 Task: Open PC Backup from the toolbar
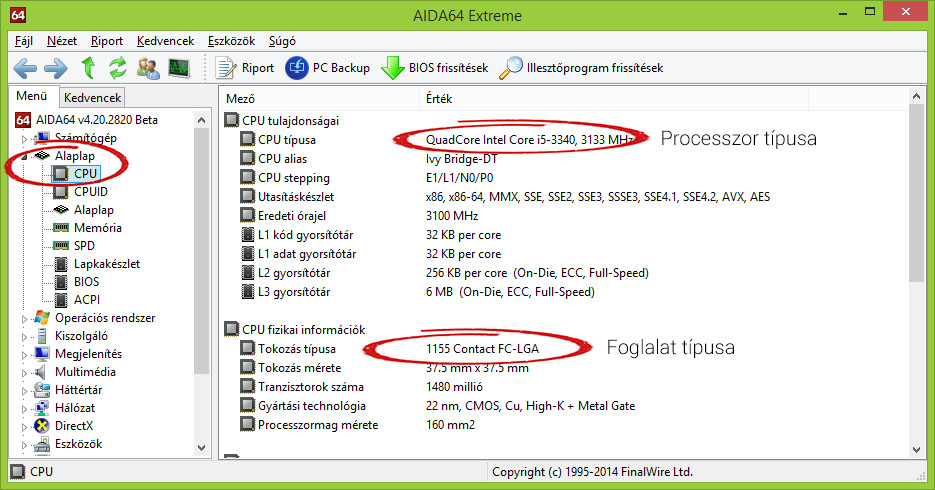[327, 68]
